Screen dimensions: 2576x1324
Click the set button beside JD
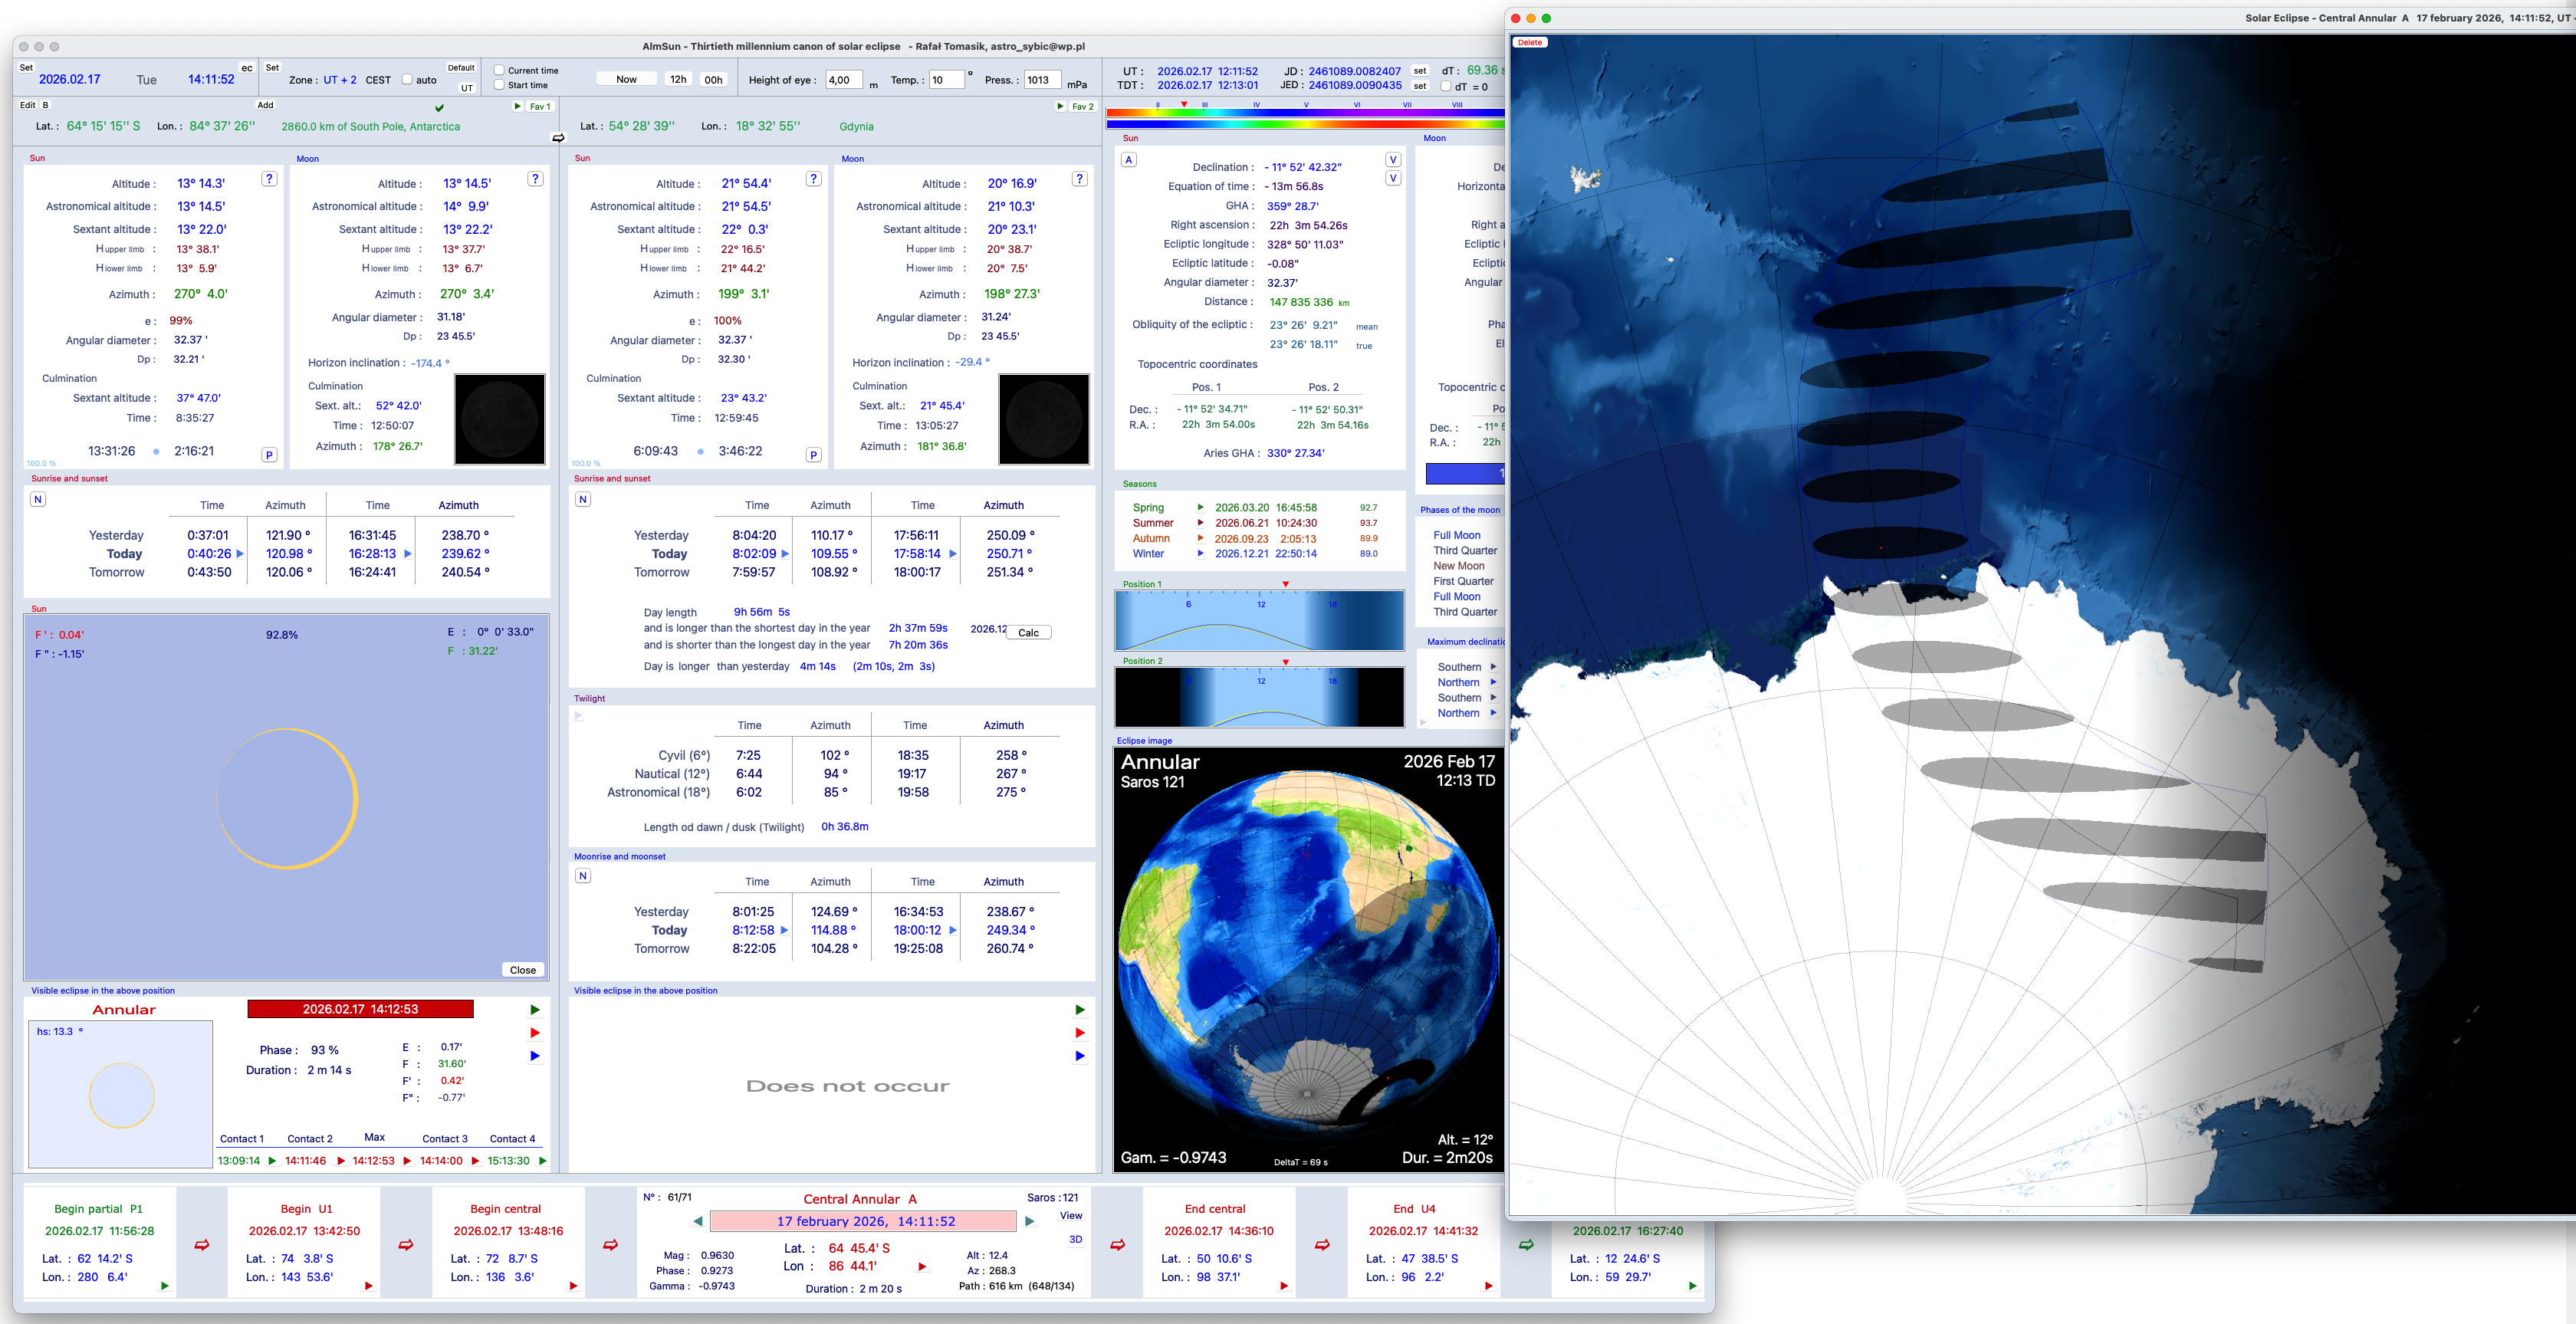1420,71
